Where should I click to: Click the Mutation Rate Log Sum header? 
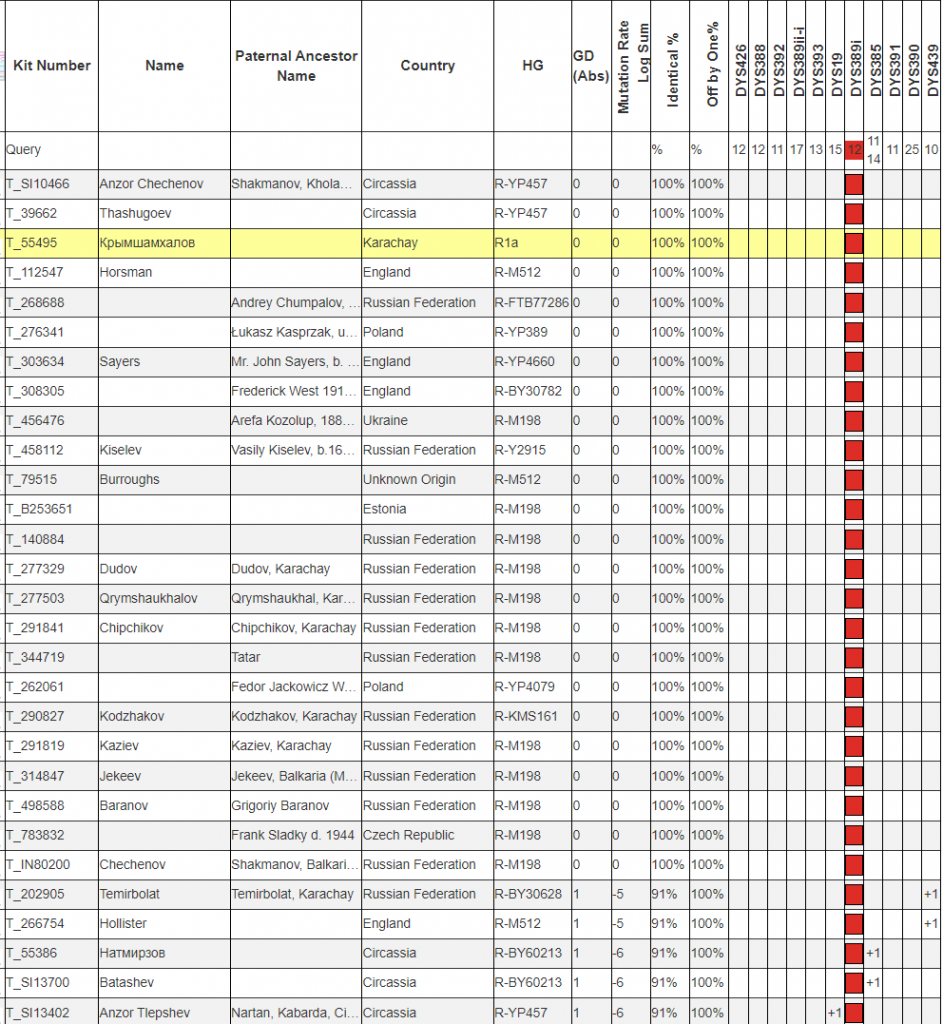click(631, 66)
